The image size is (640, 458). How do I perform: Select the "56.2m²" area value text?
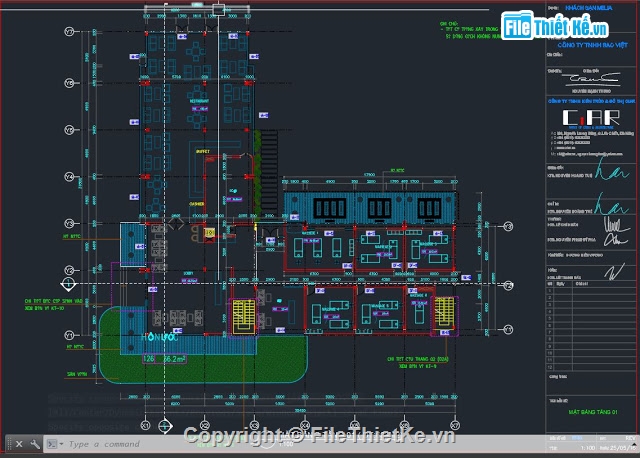174,359
